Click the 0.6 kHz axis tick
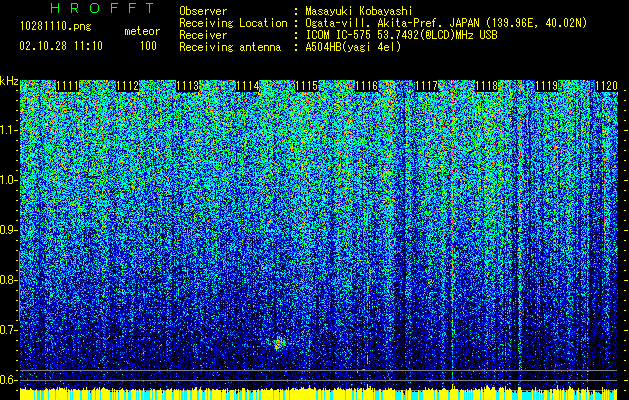The height and width of the screenshot is (400, 629). [x=8, y=380]
